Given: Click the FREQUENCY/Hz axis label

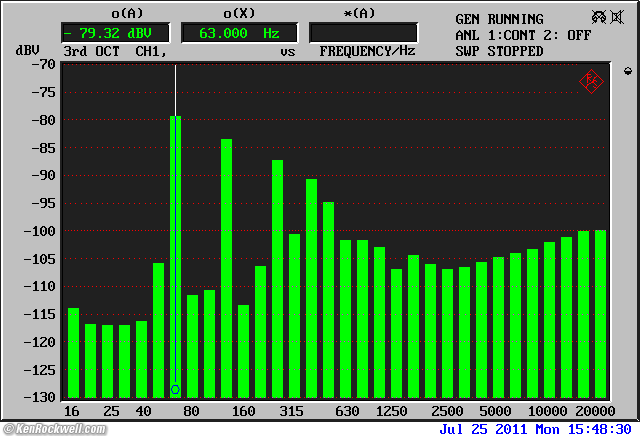Looking at the screenshot, I should (x=368, y=51).
